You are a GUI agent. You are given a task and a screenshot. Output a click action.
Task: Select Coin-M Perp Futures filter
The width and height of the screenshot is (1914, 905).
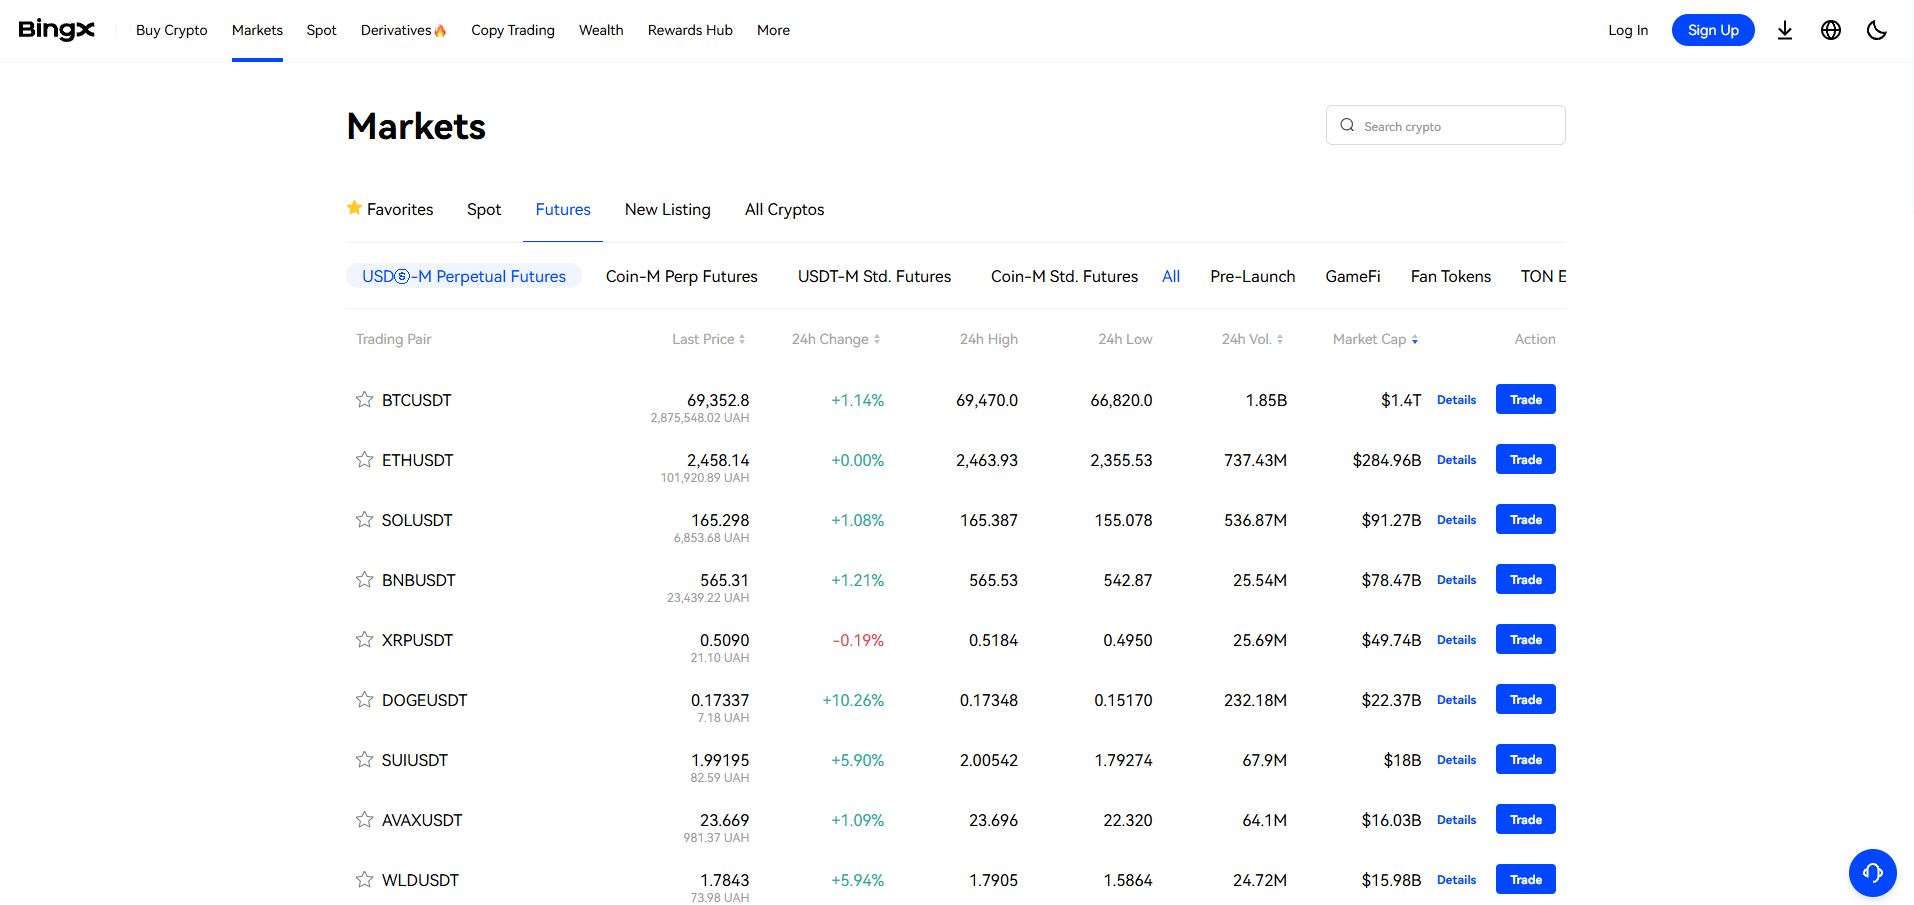682,276
